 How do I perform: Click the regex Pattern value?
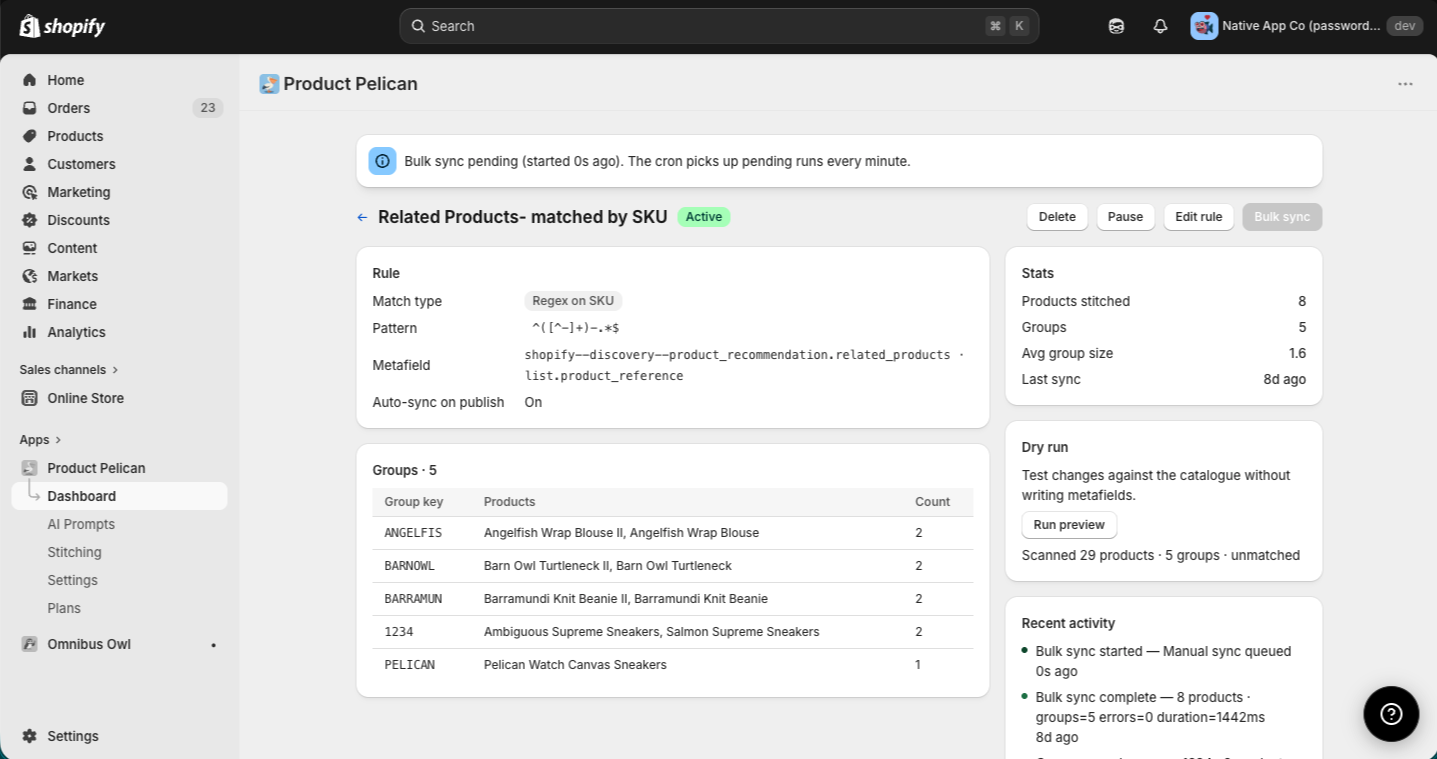pyautogui.click(x=576, y=328)
